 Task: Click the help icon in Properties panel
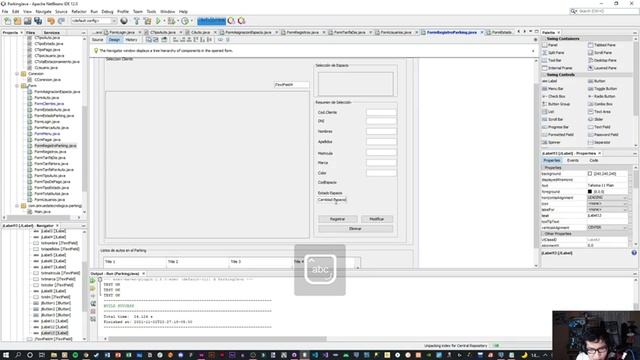[x=634, y=253]
